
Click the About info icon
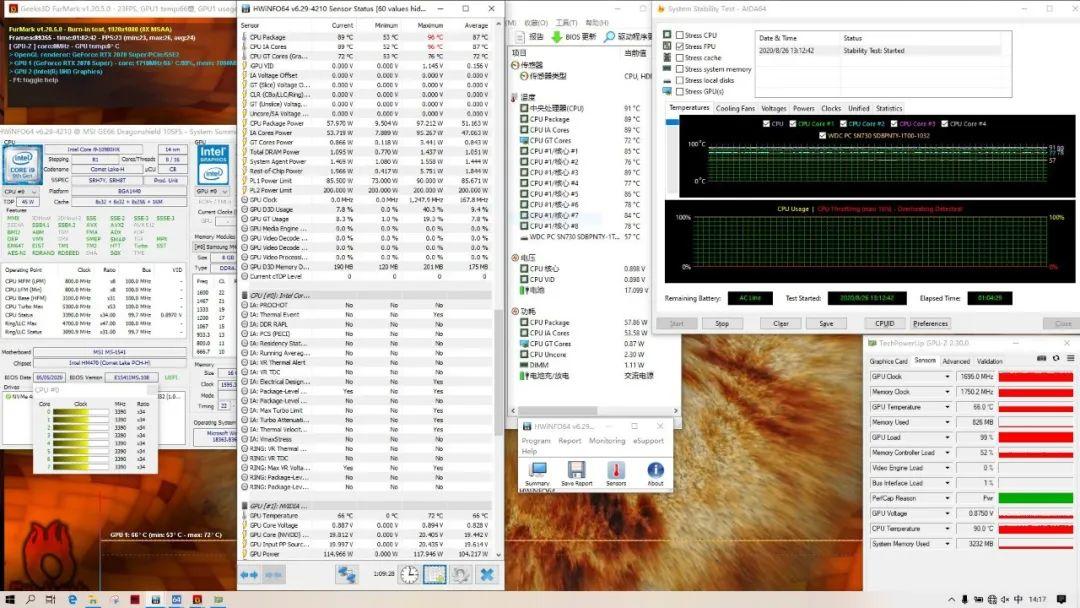[x=655, y=470]
